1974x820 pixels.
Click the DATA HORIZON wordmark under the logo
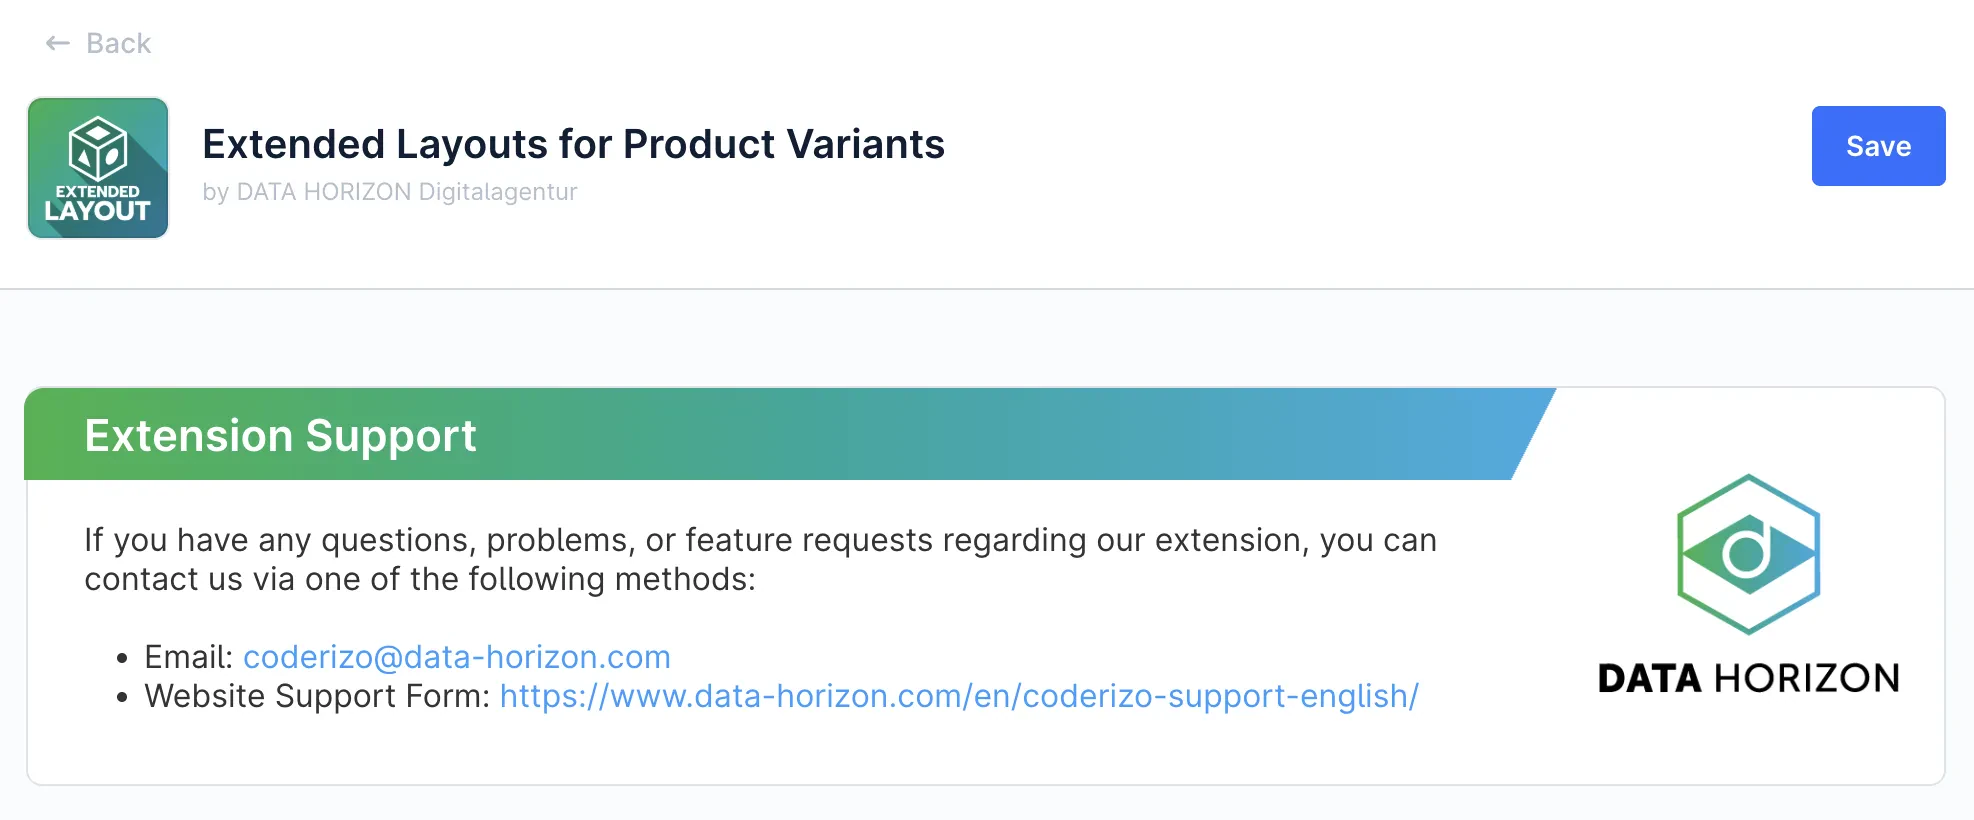point(1748,678)
